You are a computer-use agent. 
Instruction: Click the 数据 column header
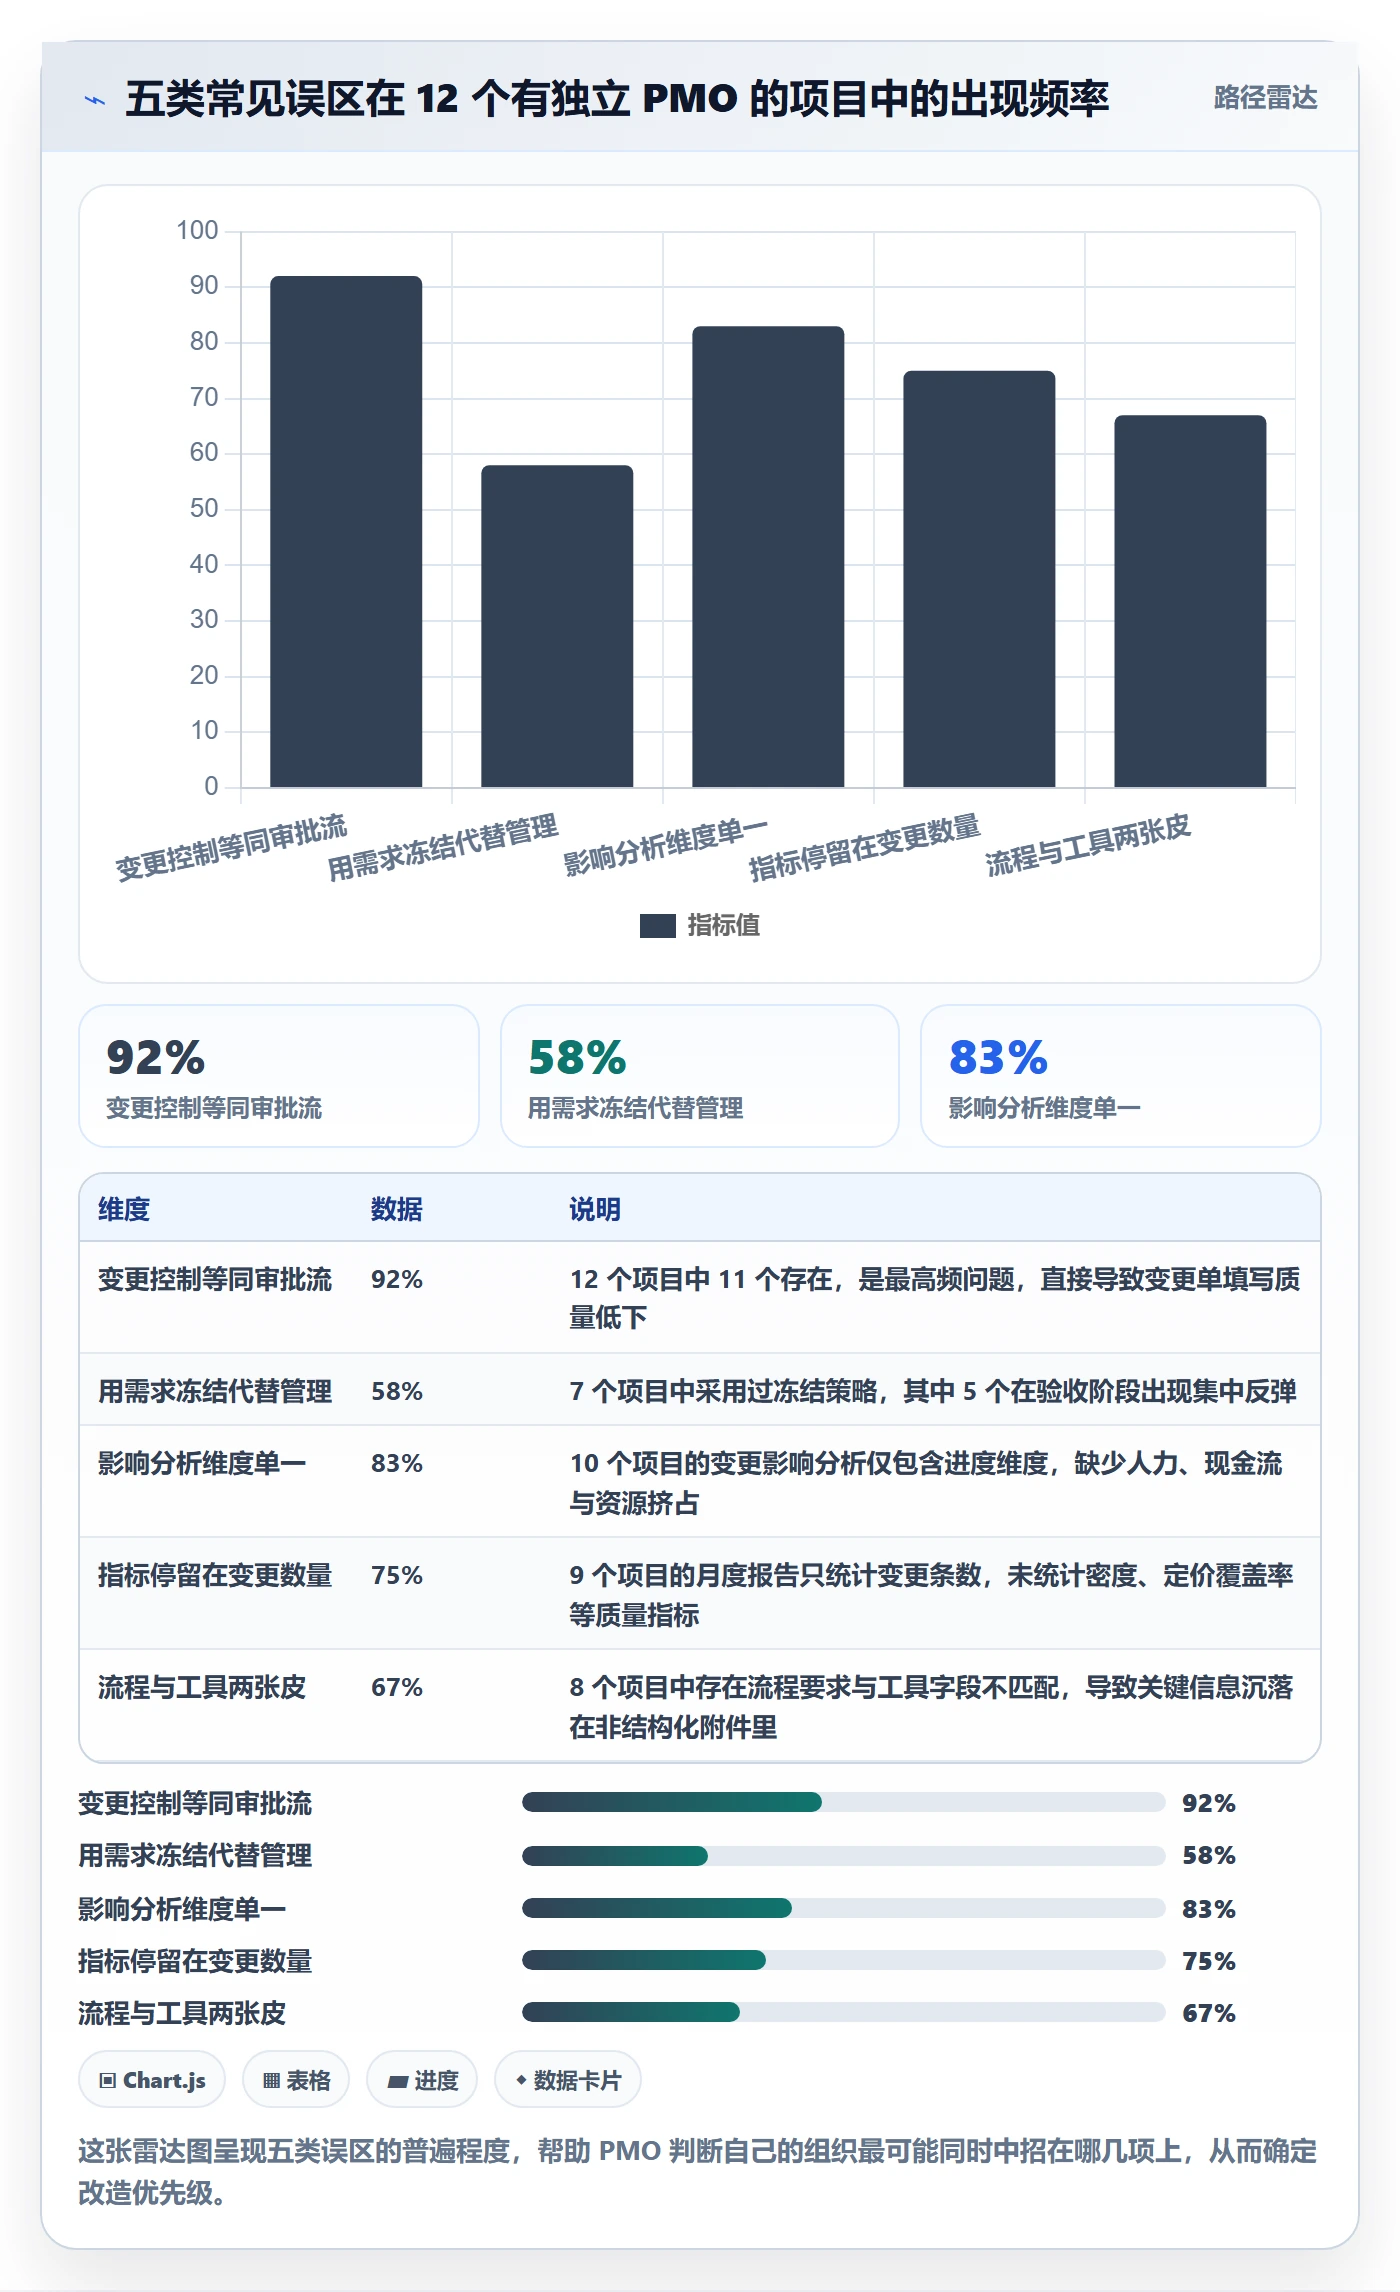click(396, 1209)
